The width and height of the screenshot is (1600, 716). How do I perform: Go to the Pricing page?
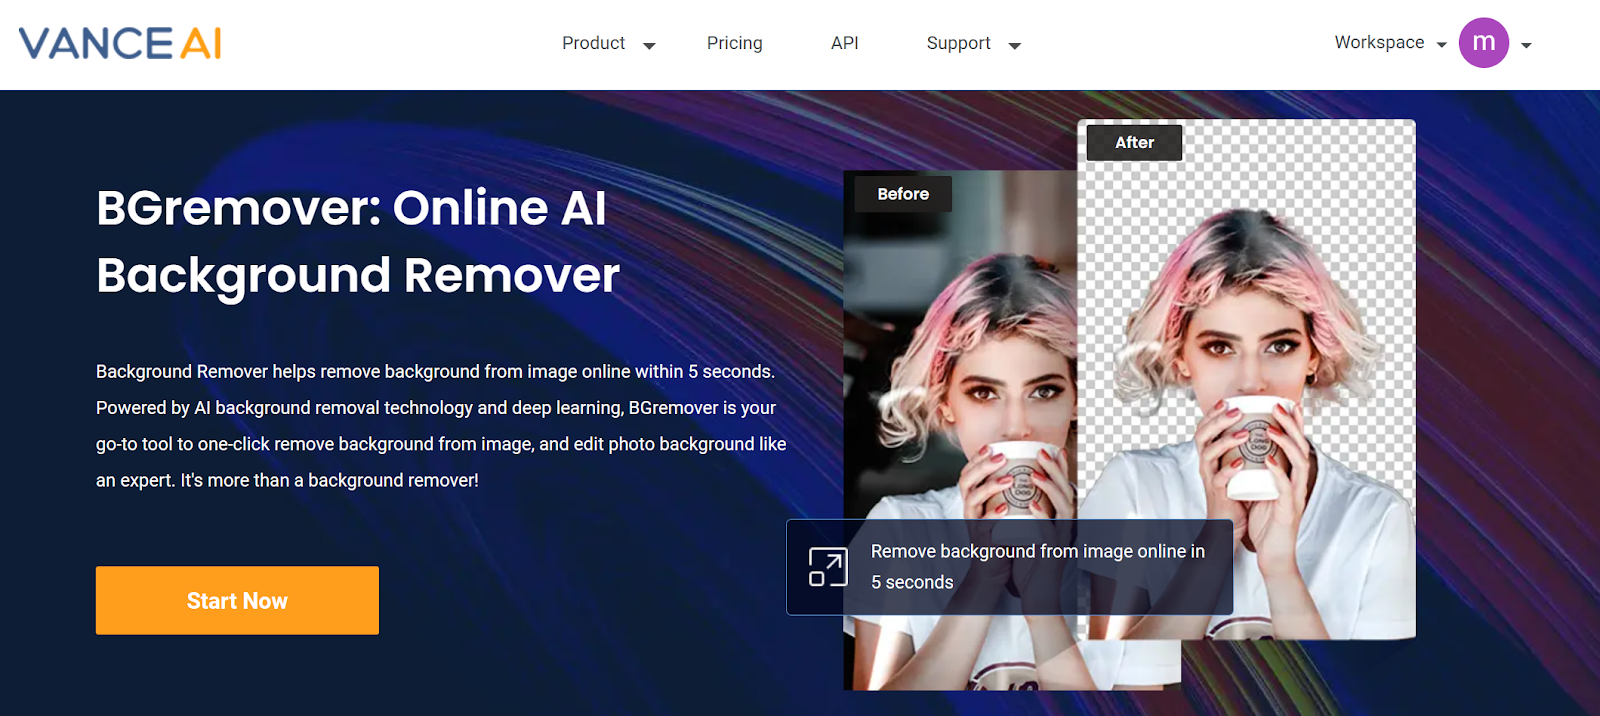734,43
